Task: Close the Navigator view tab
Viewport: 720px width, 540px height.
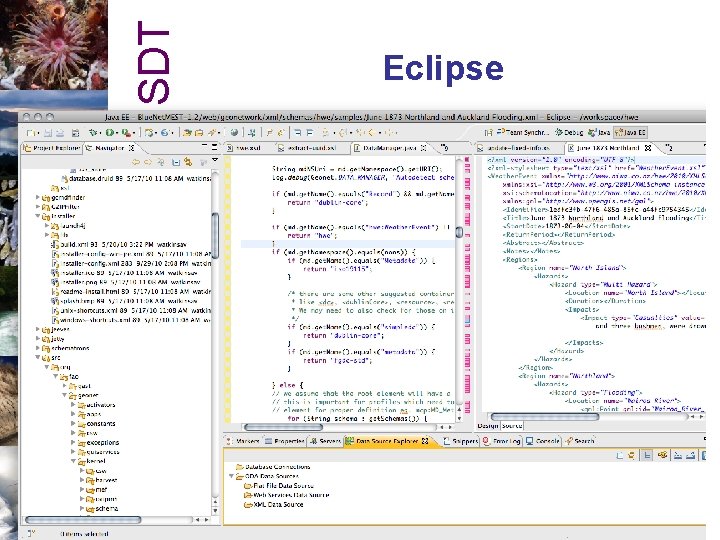Action: coord(131,148)
